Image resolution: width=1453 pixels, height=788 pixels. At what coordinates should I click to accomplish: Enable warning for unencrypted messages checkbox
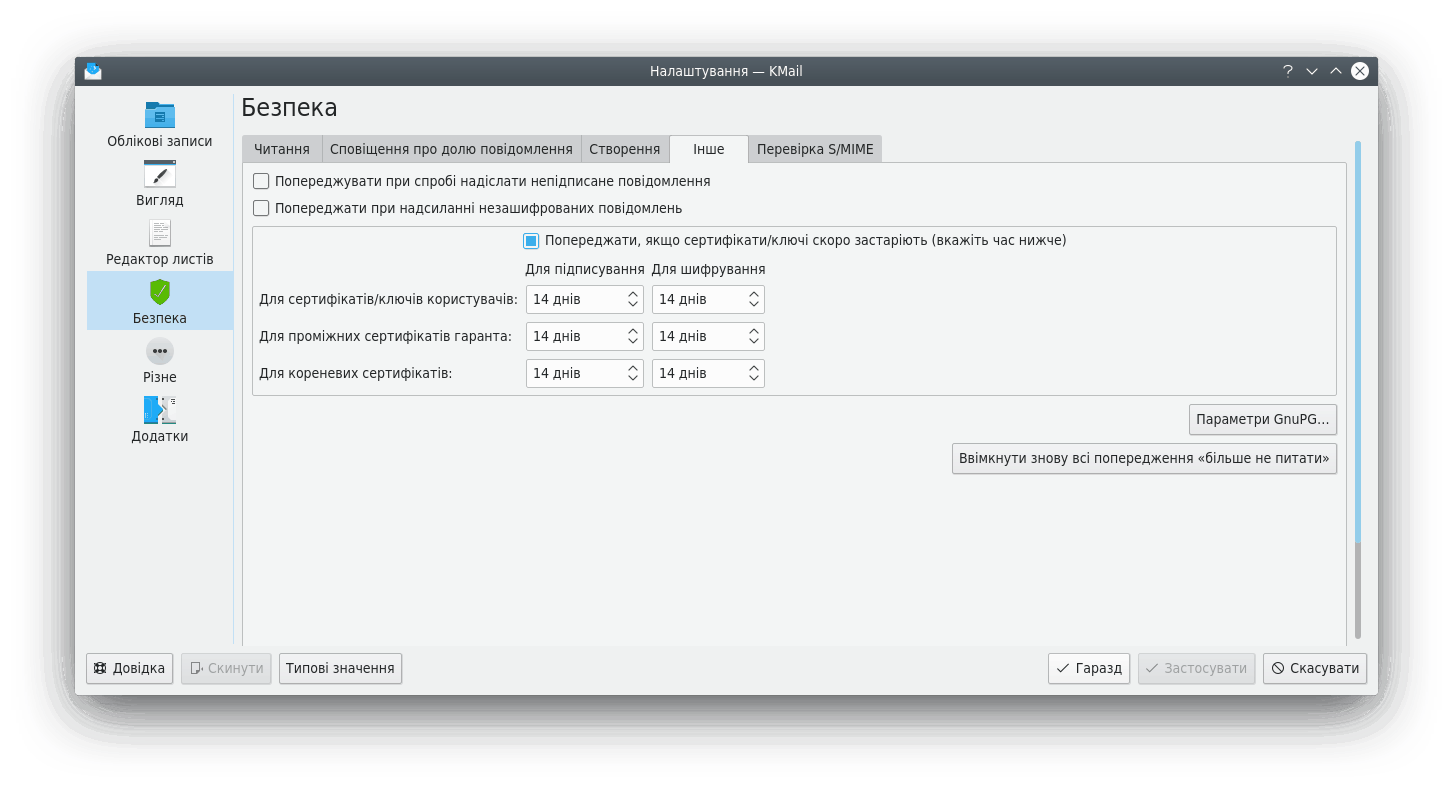(x=261, y=208)
